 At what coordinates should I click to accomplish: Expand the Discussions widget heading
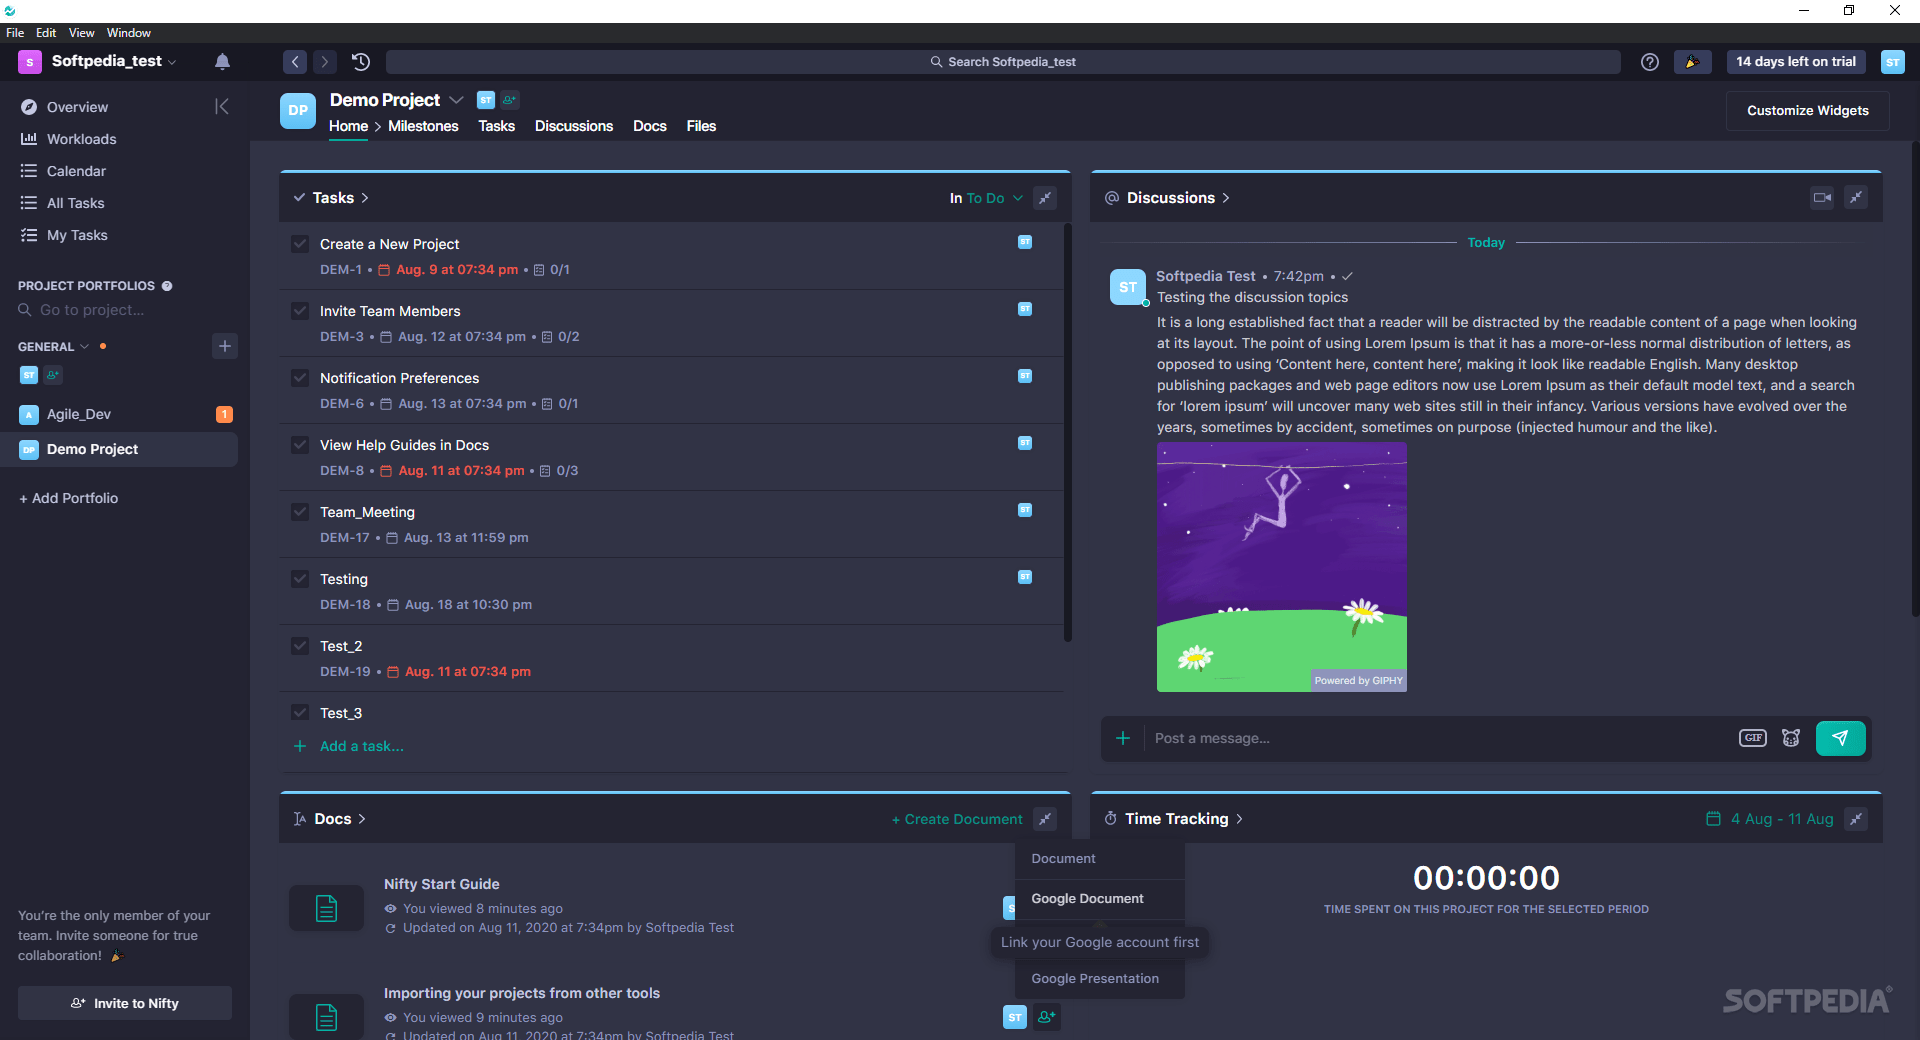click(x=1178, y=198)
